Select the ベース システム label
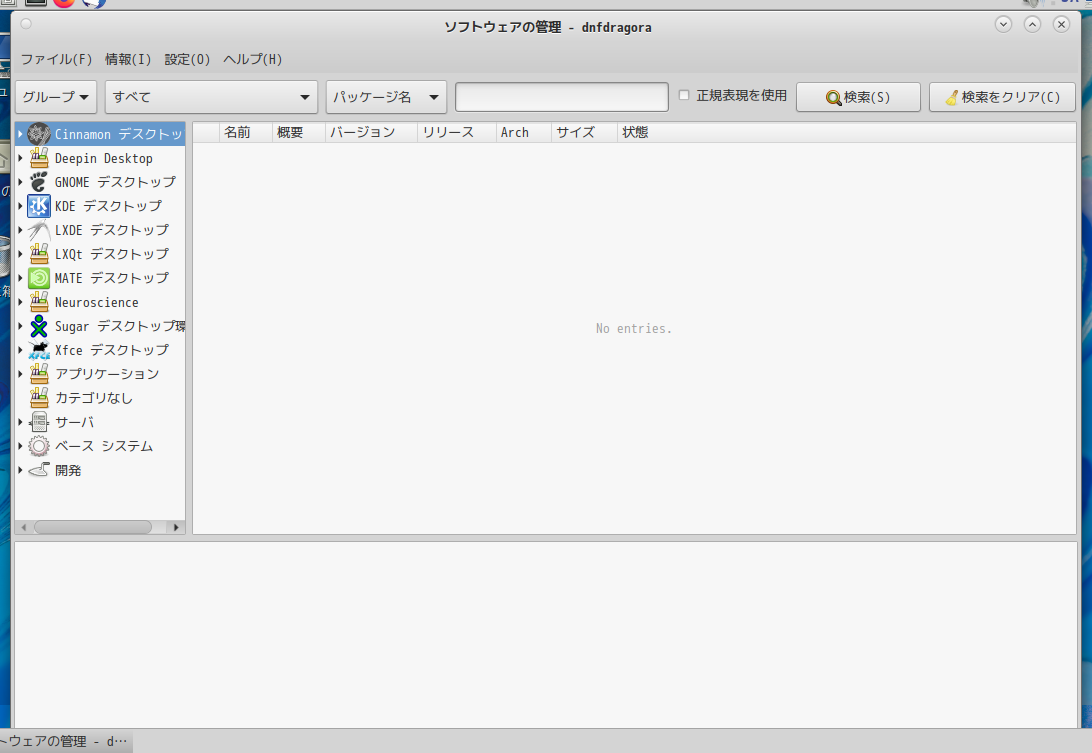Screen dimensions: 1092x753 tap(104, 446)
